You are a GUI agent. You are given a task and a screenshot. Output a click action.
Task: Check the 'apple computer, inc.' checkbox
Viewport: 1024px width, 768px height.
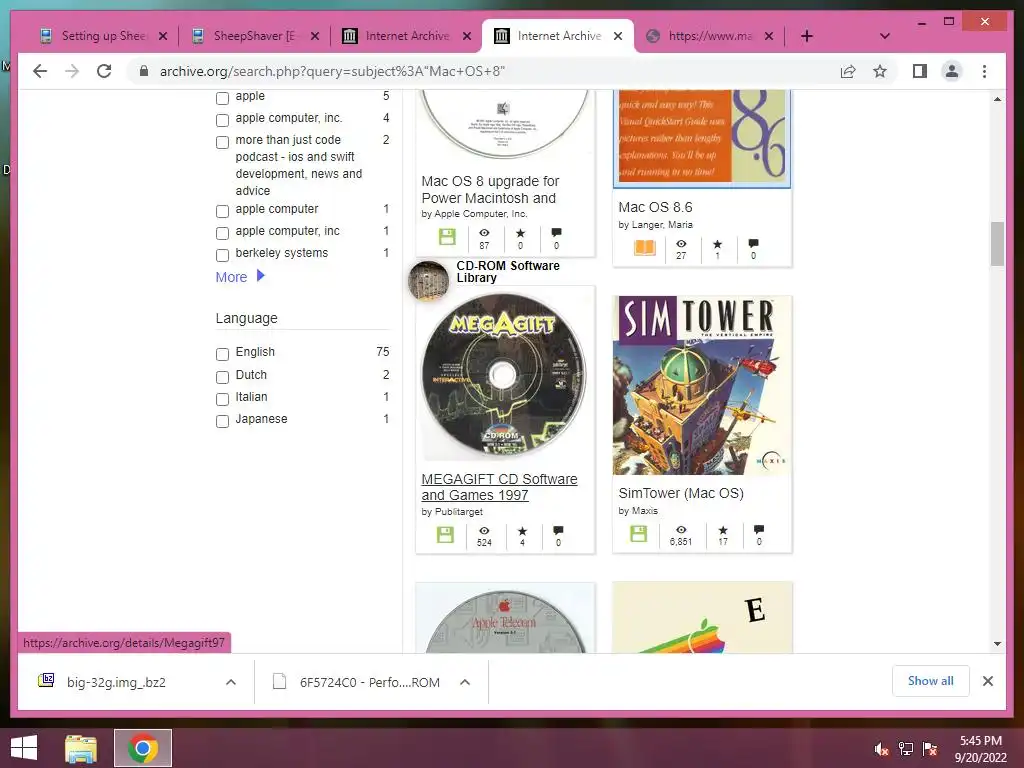tap(222, 120)
